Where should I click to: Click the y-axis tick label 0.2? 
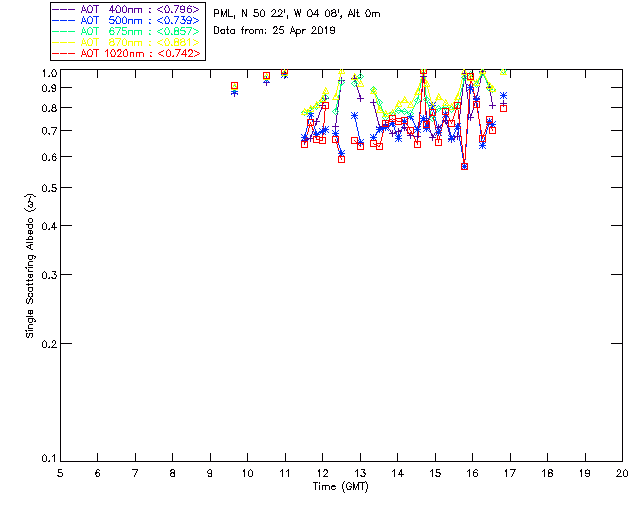coord(47,343)
